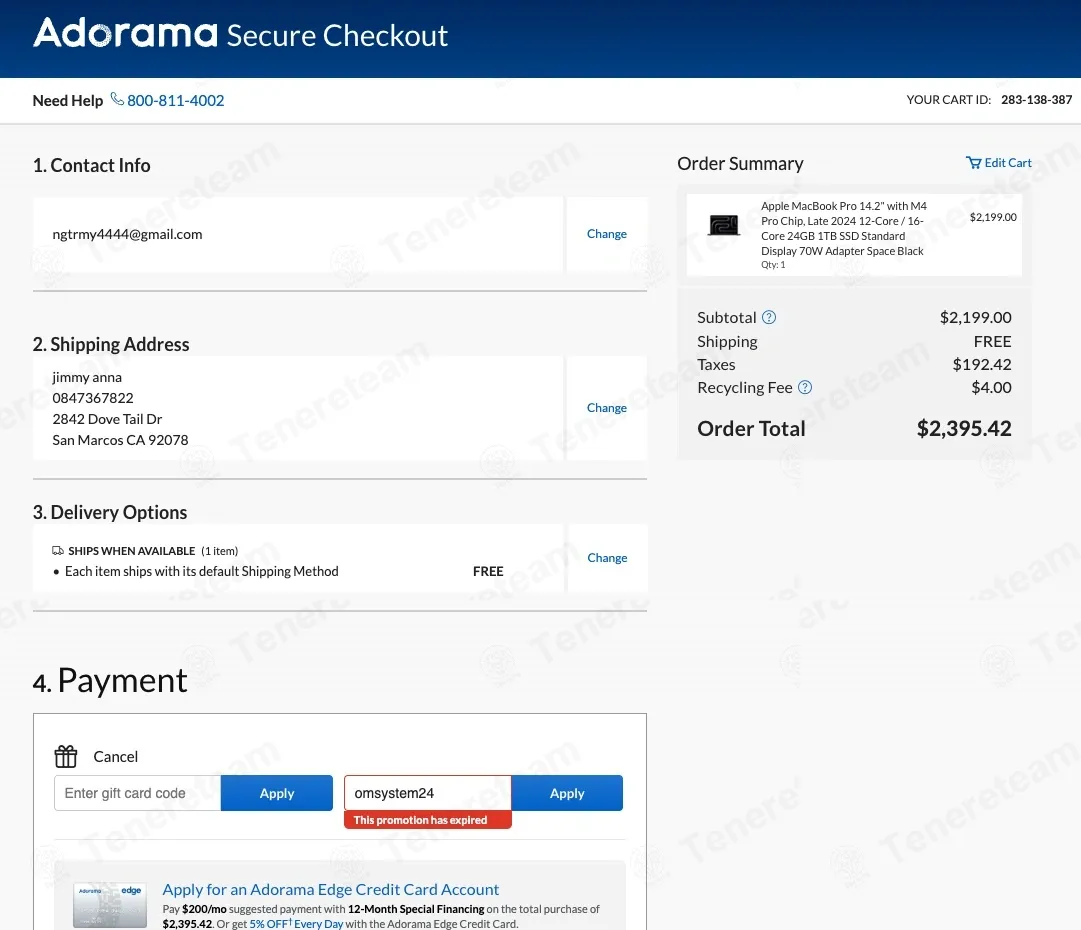Image resolution: width=1081 pixels, height=930 pixels.
Task: Click the recipient name jimmy anna
Action: [x=87, y=378]
